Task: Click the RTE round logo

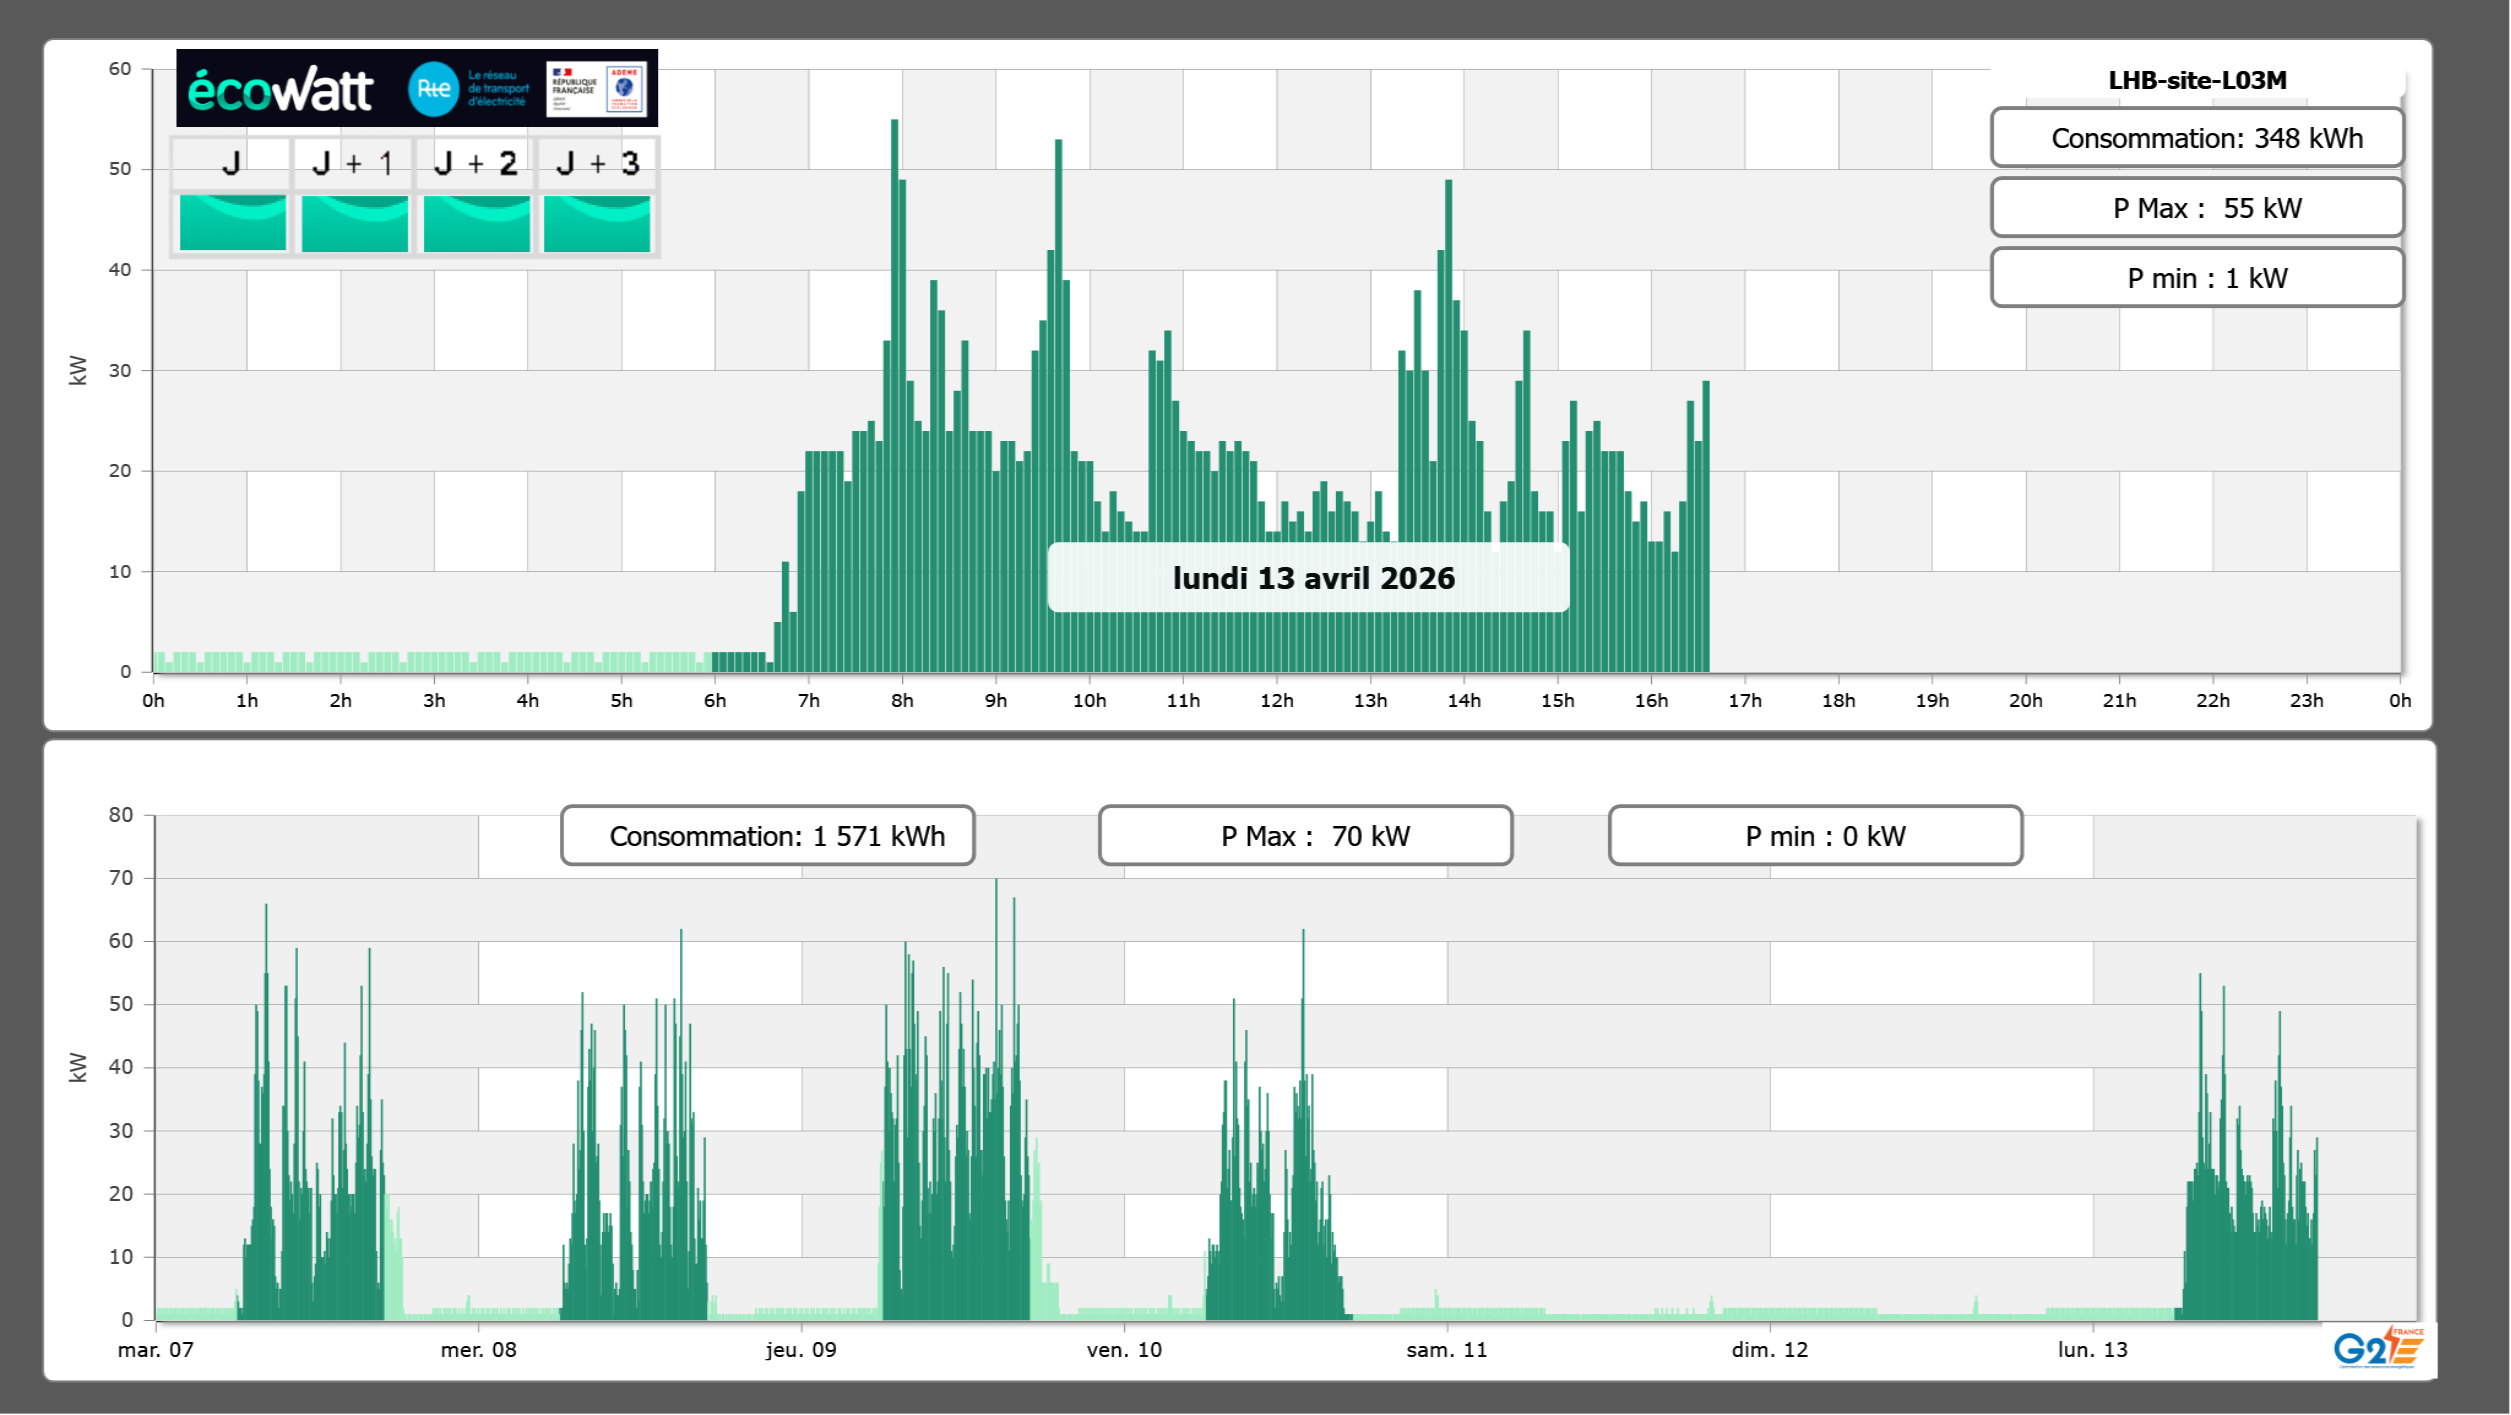Action: pyautogui.click(x=433, y=89)
